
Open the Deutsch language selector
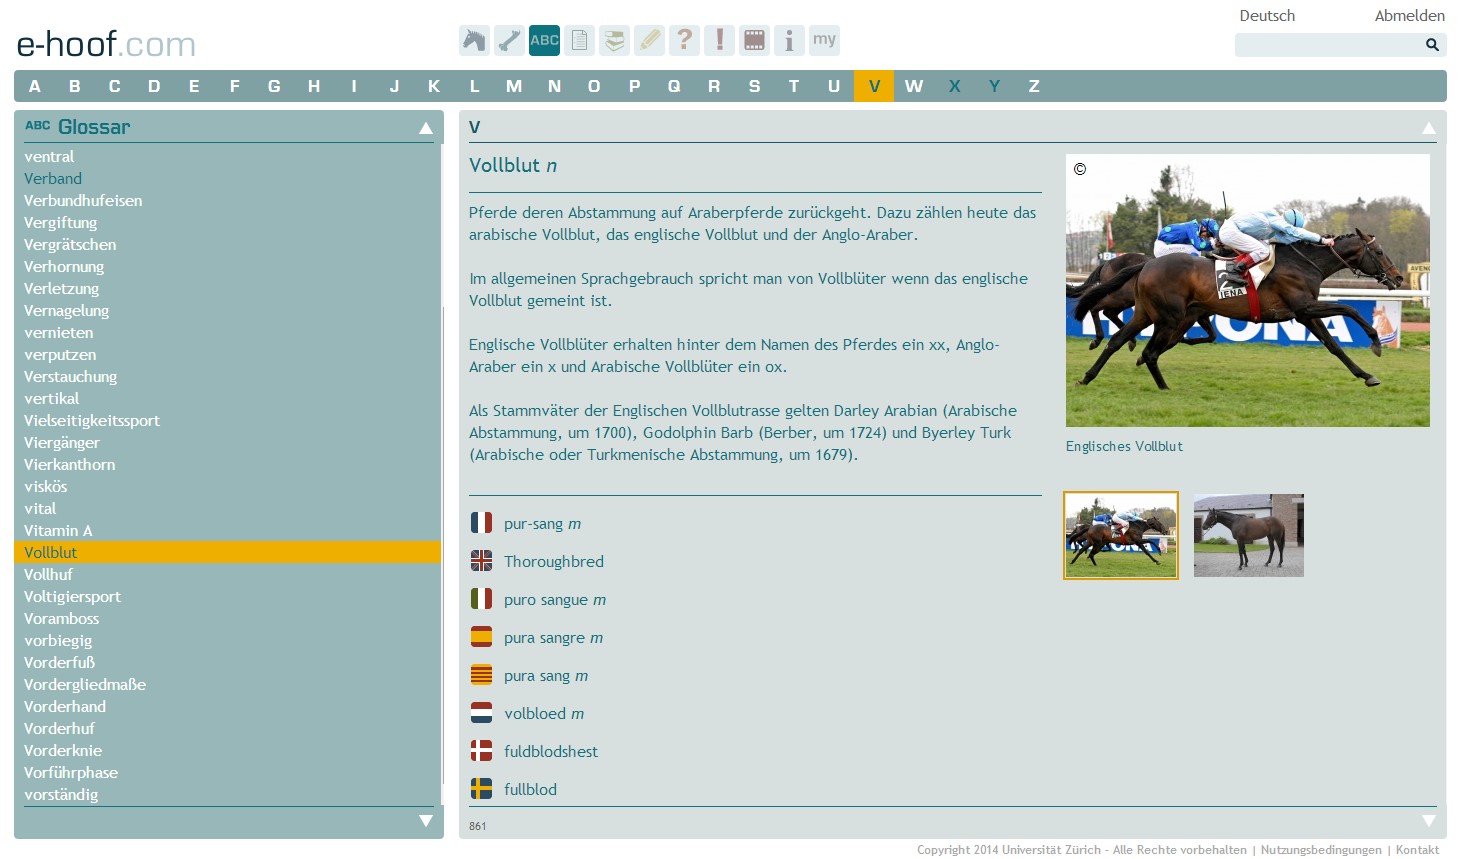1267,16
